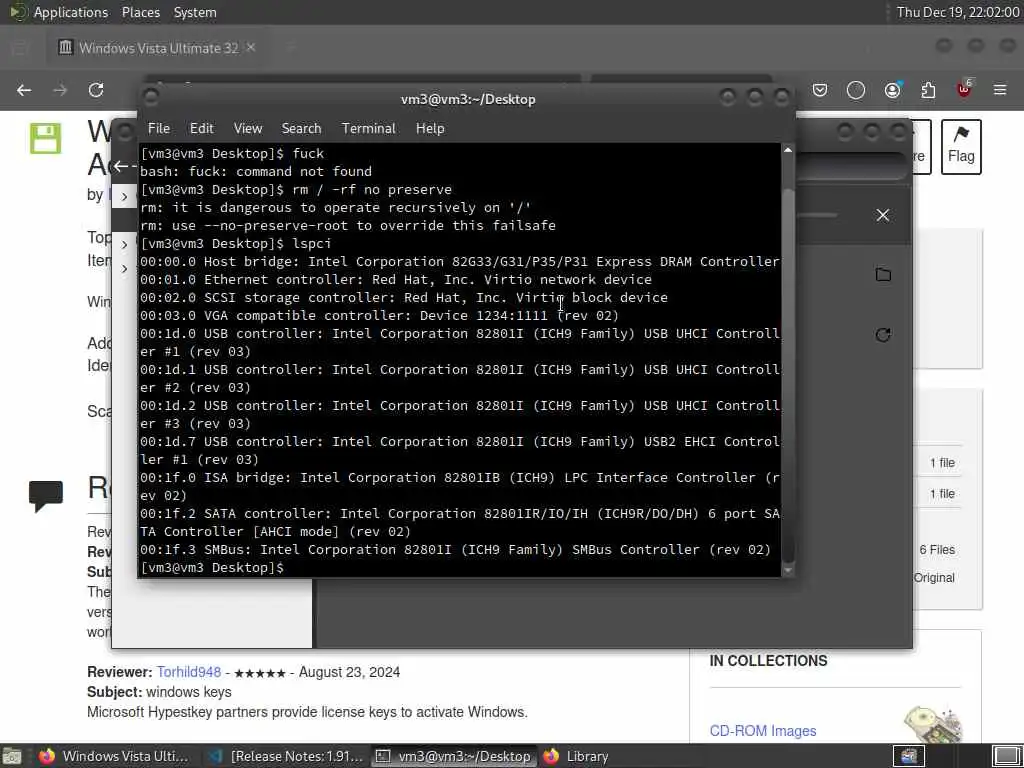Open the Applications menu in top panel

71,12
